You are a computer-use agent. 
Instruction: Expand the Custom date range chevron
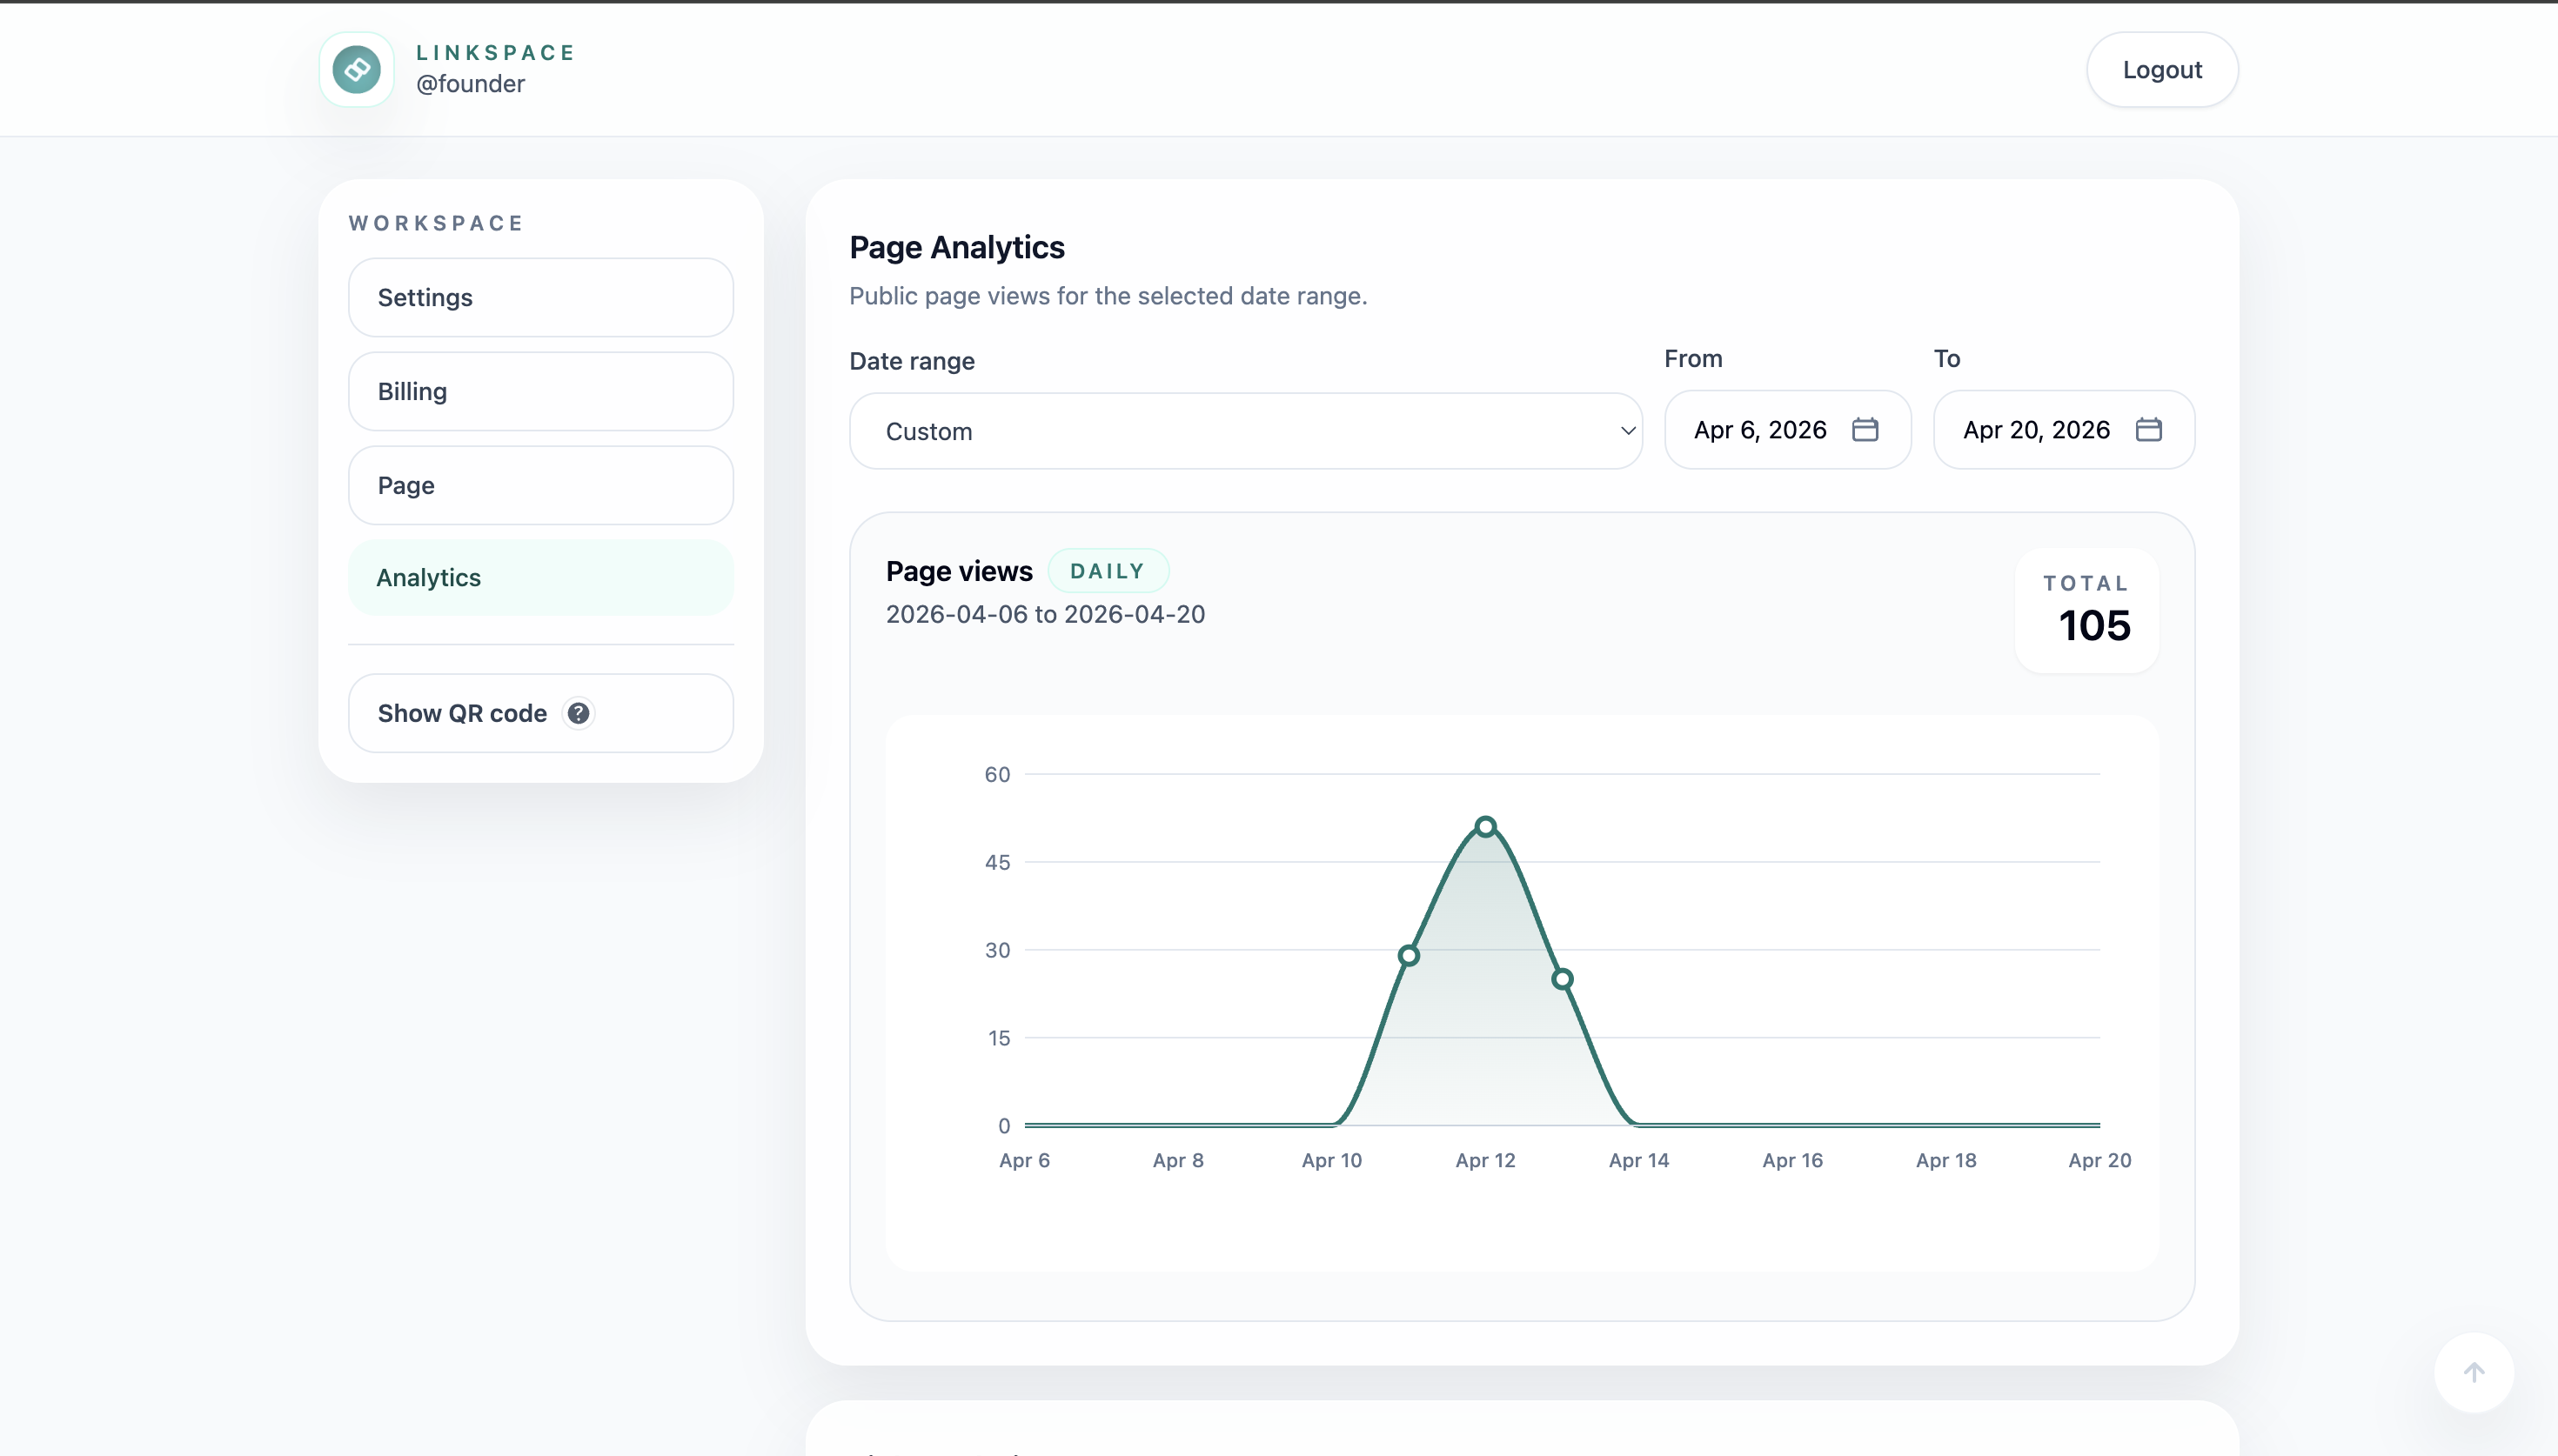[1627, 431]
